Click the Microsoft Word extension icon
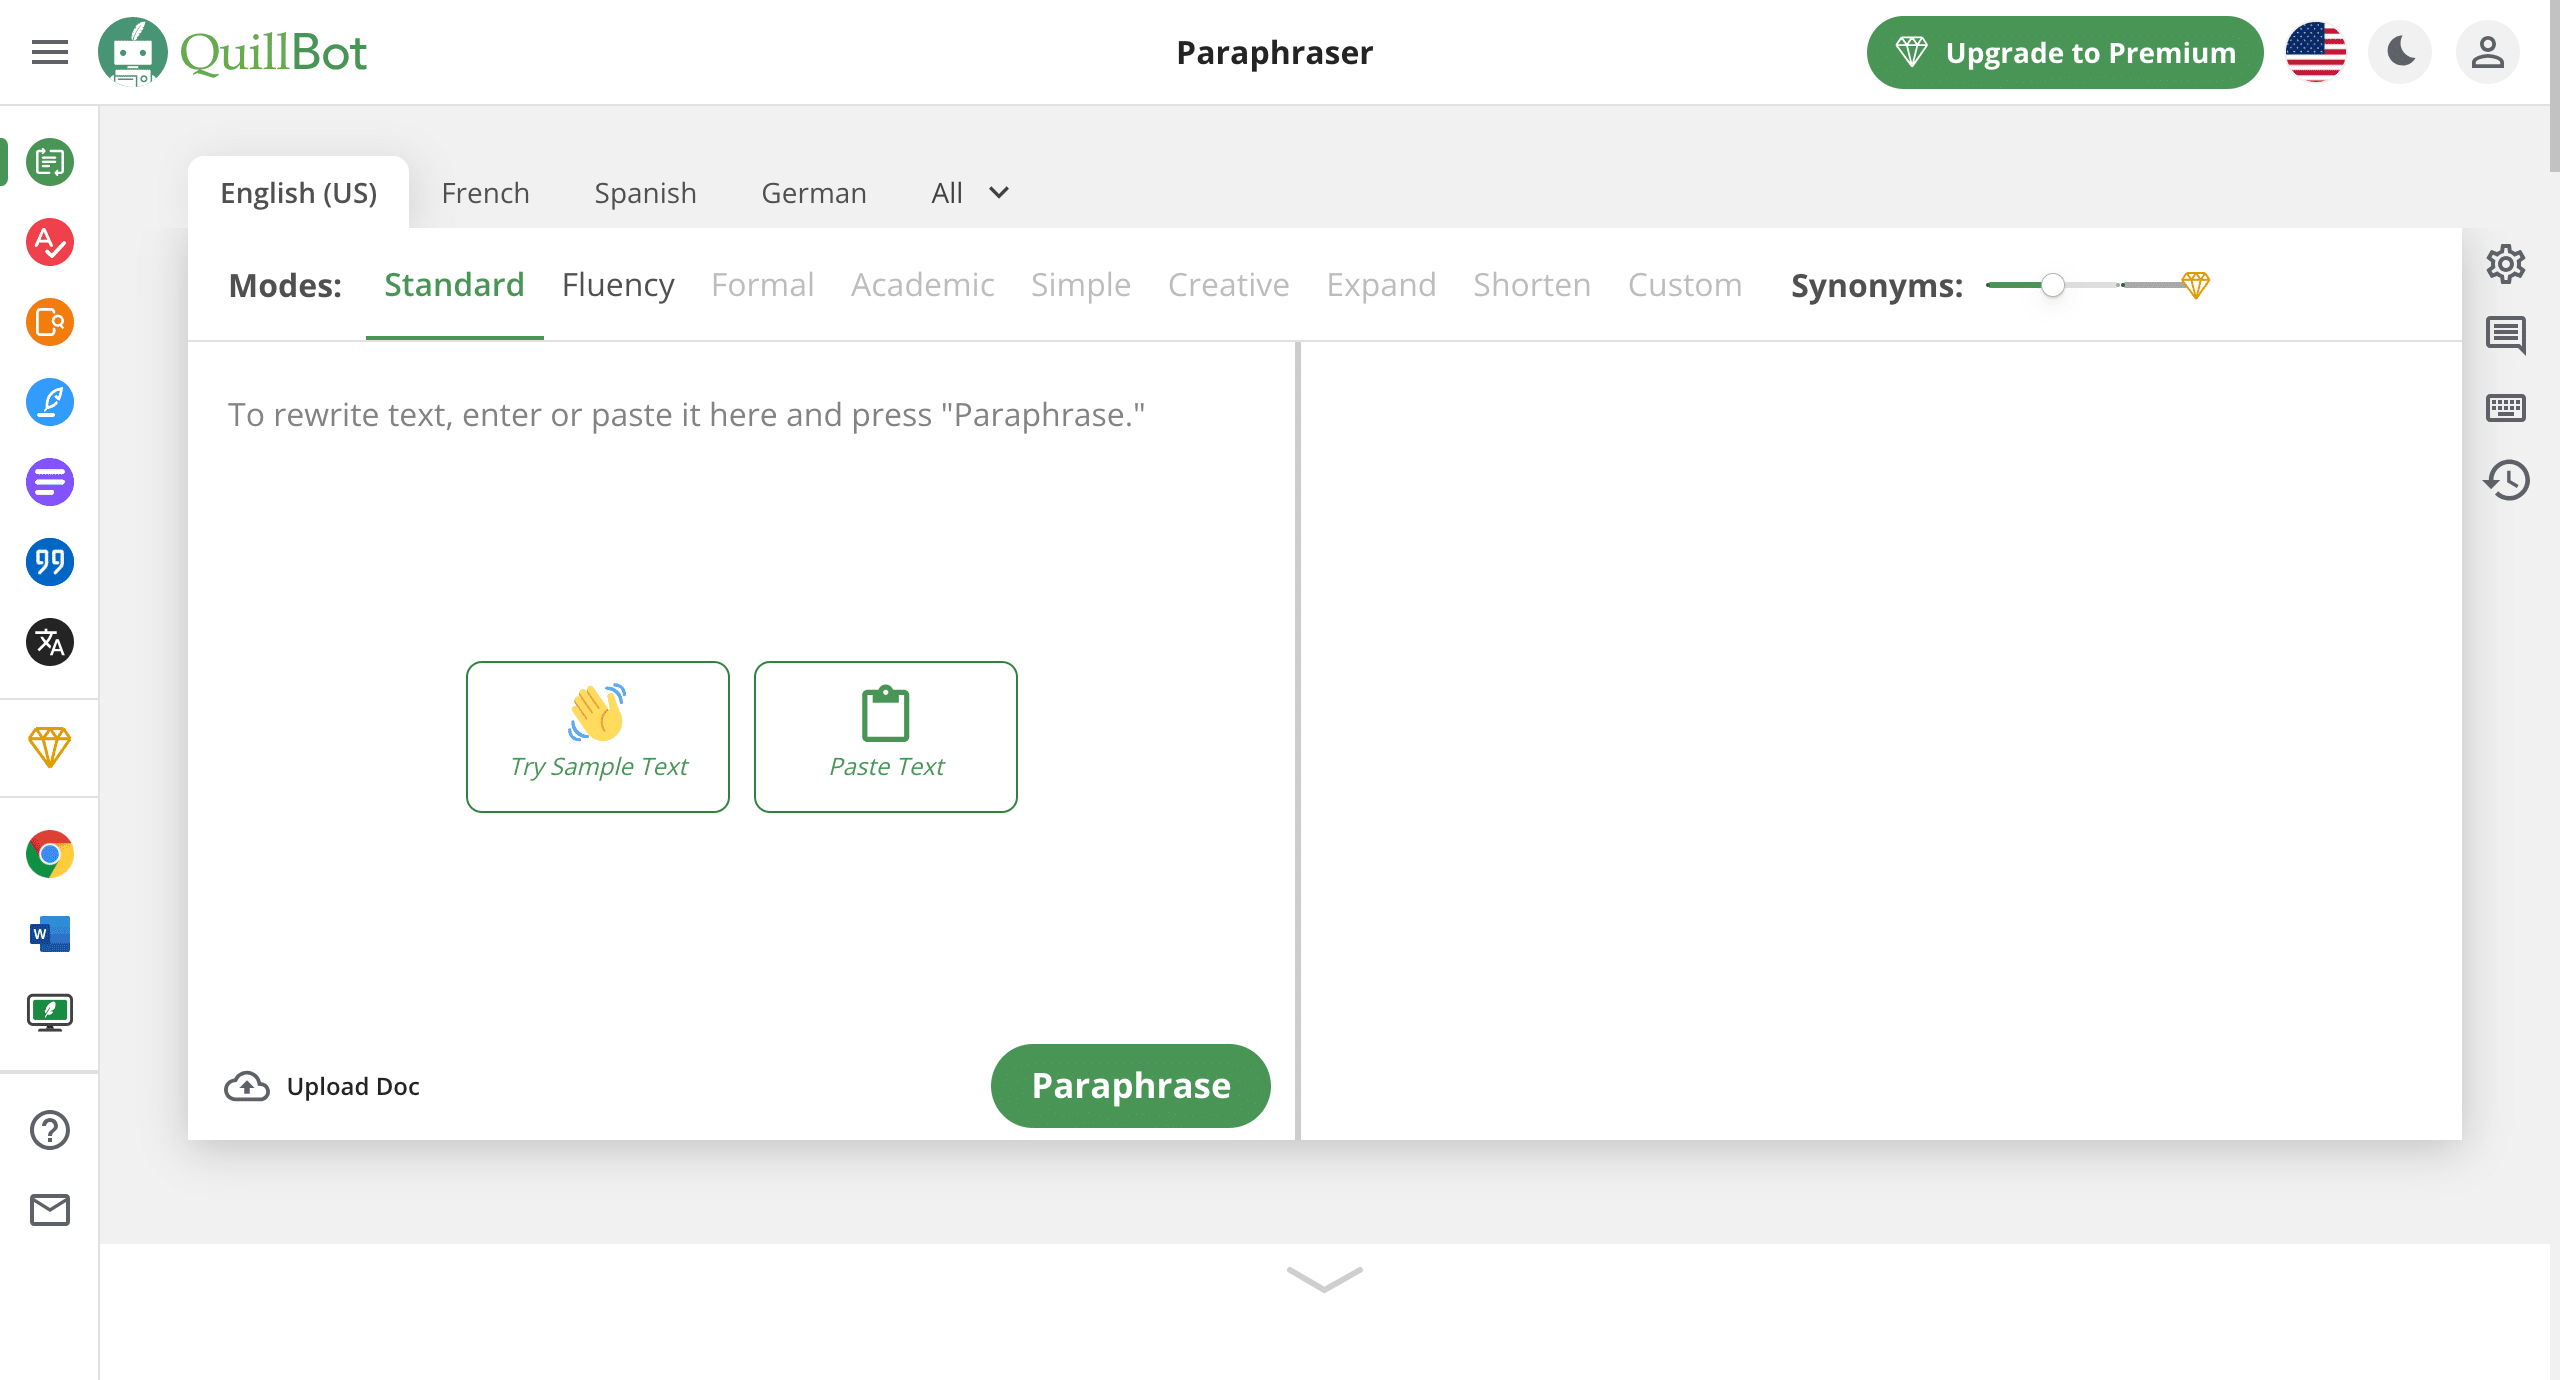Screen dimensions: 2560x1380 (49, 935)
